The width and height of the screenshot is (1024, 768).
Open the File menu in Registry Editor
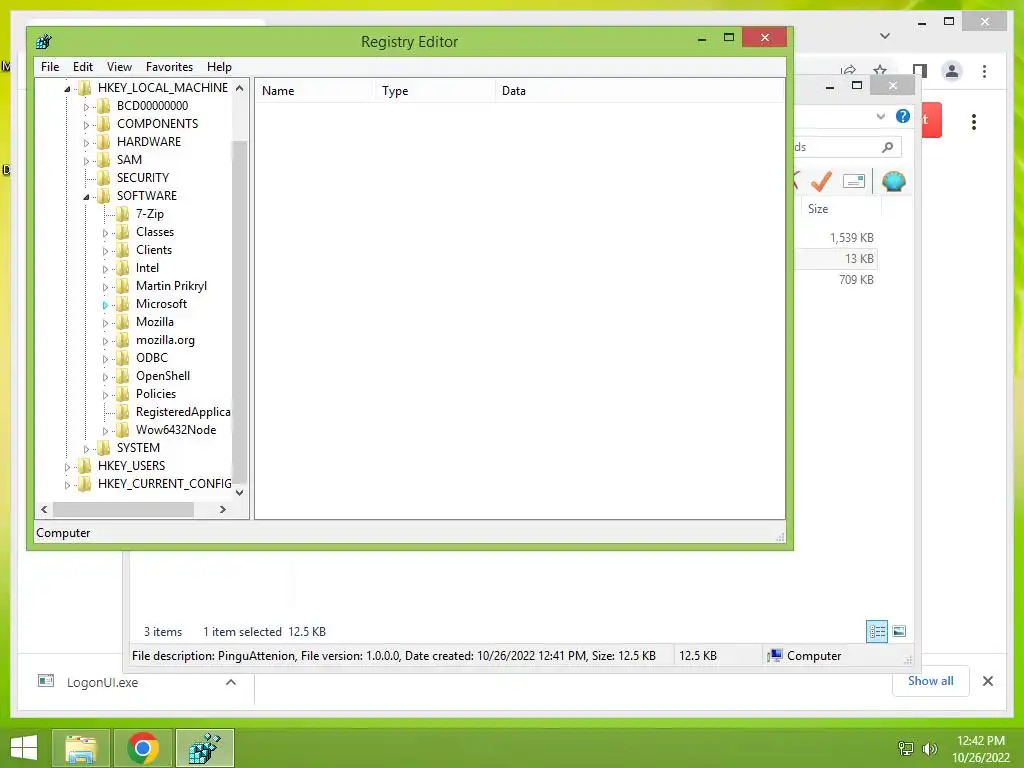click(50, 67)
